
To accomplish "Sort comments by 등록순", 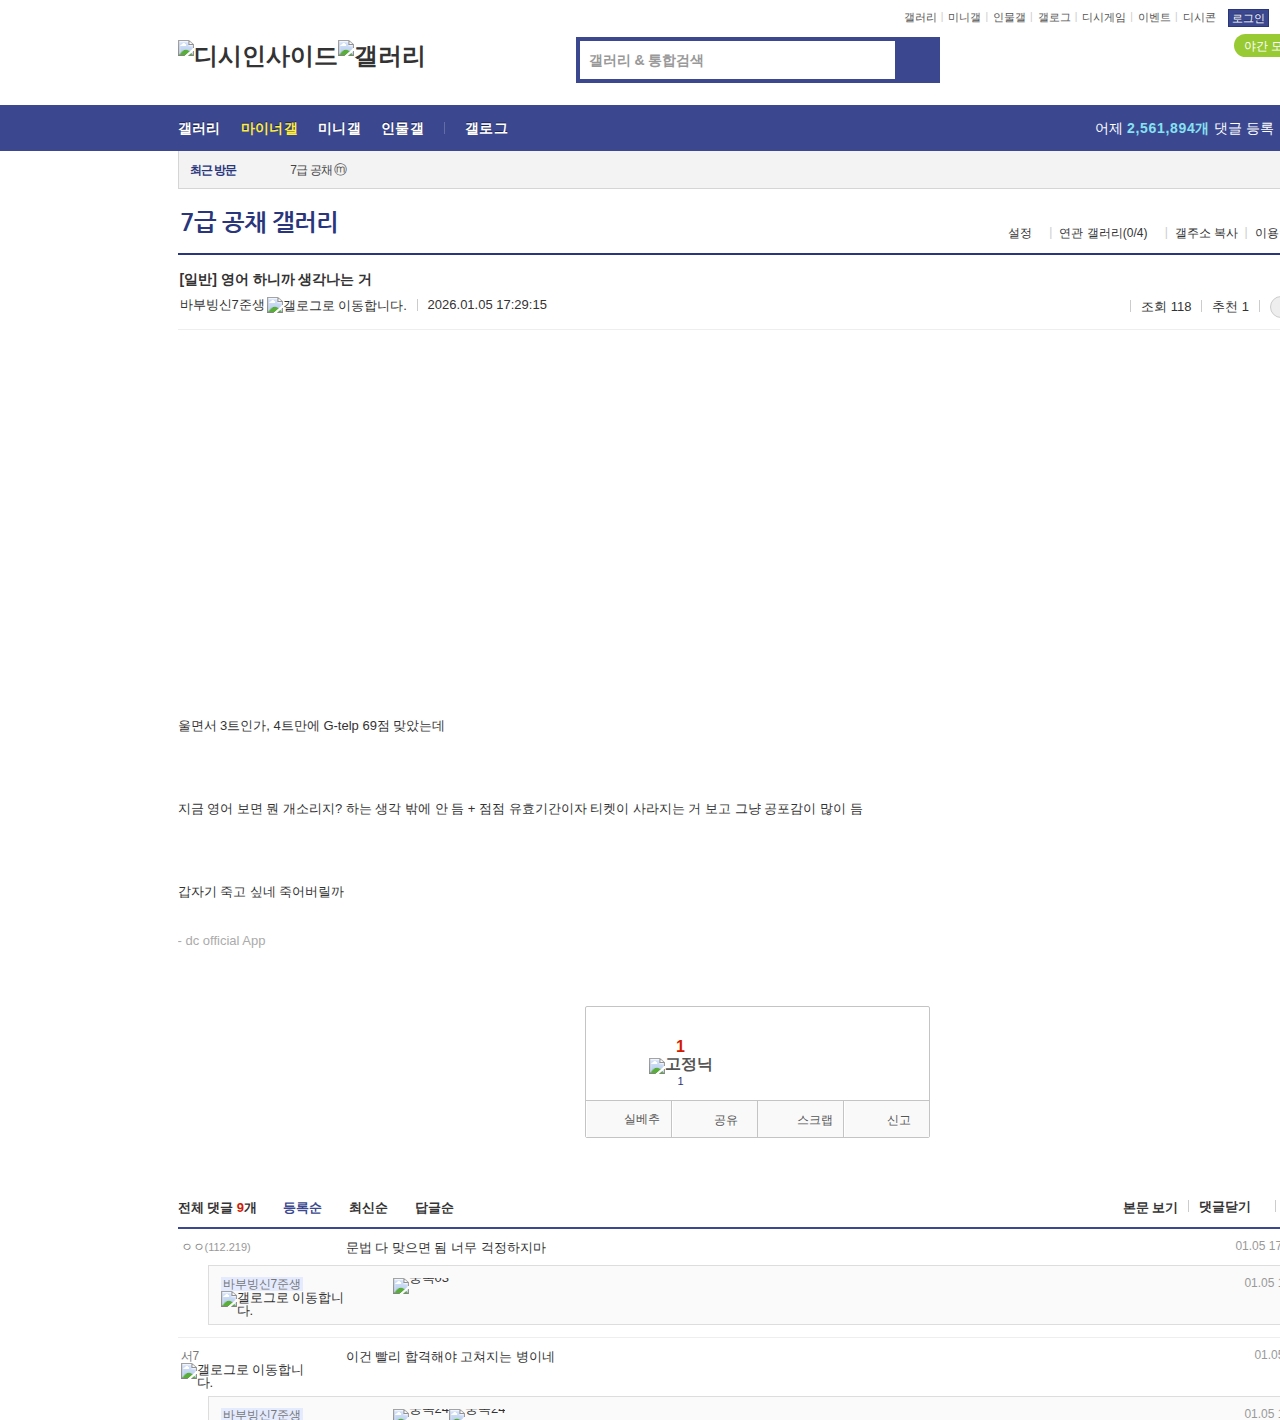I will [302, 1208].
